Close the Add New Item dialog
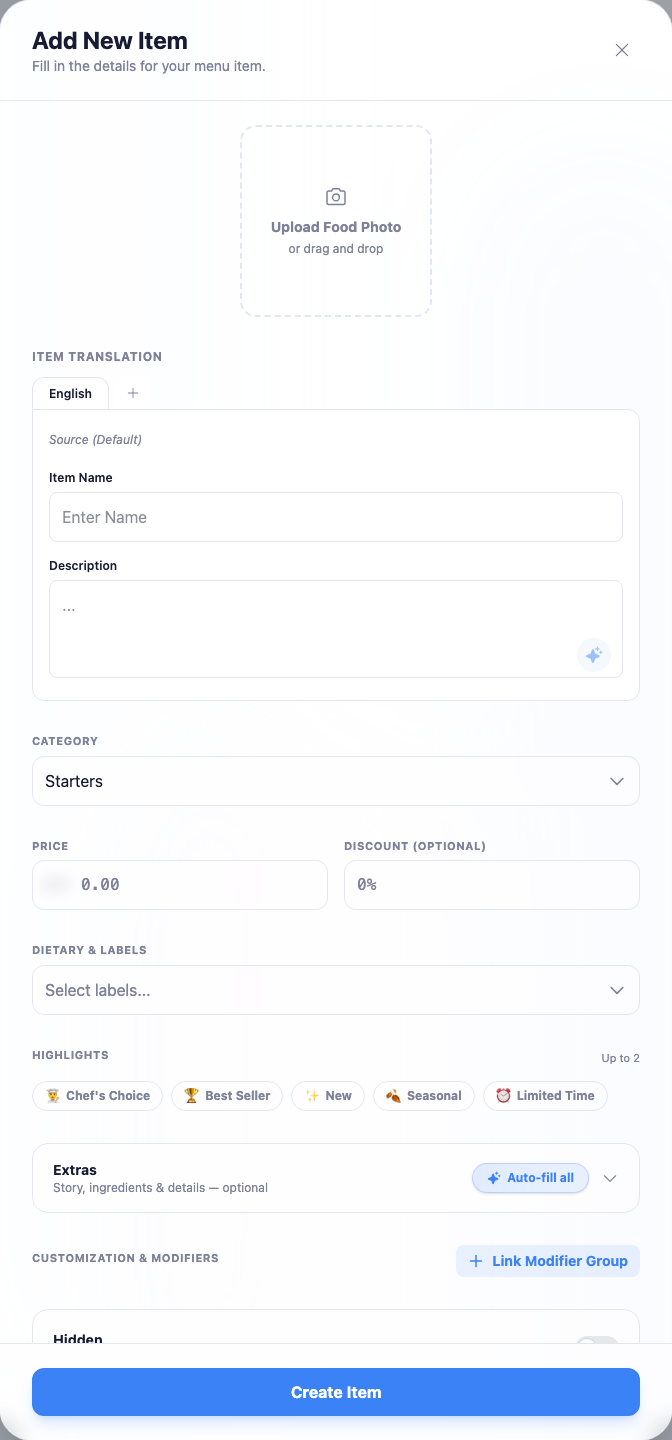This screenshot has height=1440, width=672. pos(622,50)
